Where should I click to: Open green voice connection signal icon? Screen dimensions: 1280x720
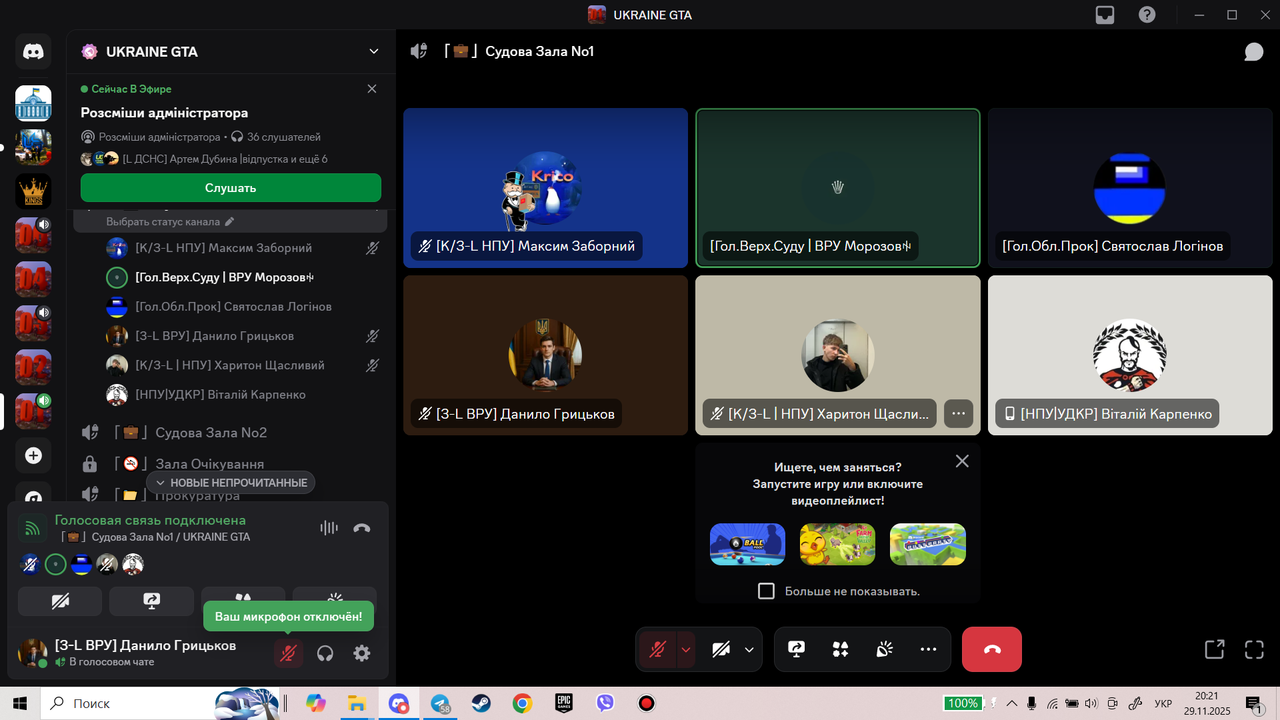33,528
